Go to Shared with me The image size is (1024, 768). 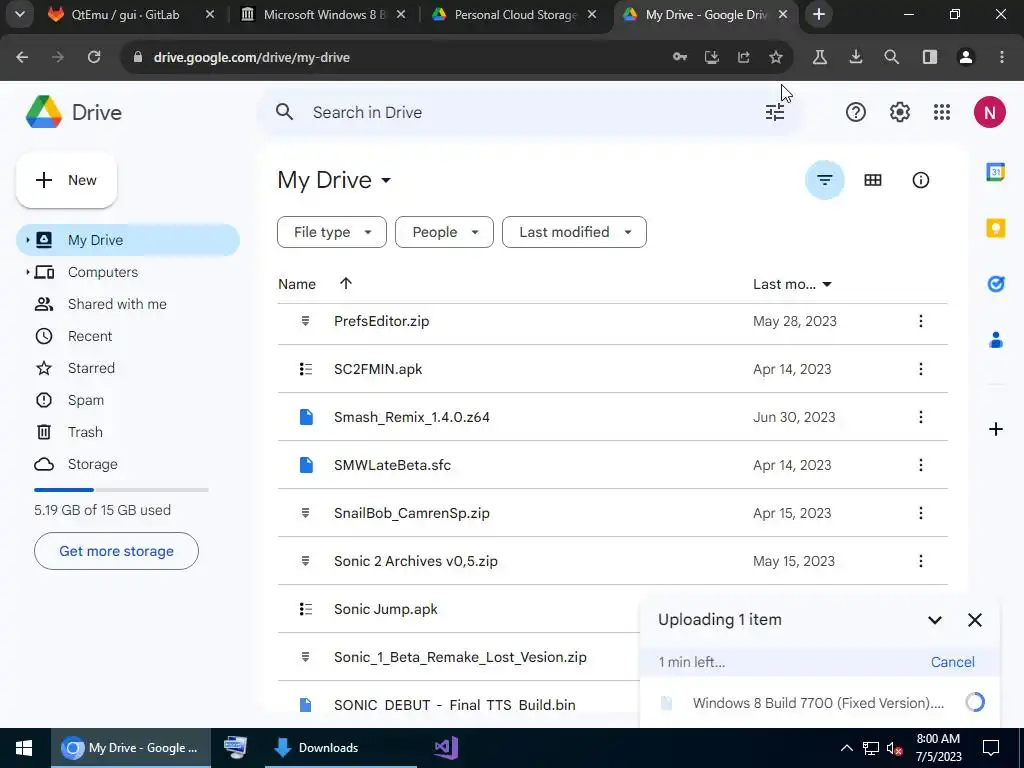tap(117, 304)
